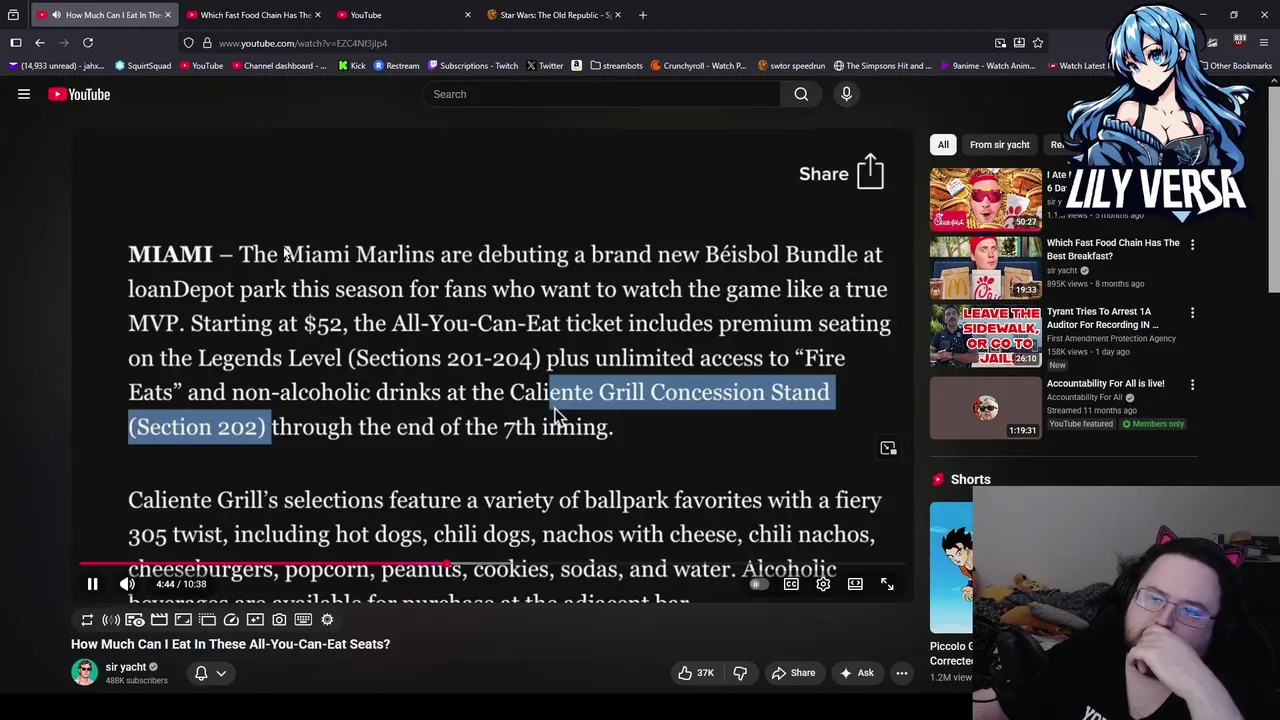Click the Ask button under the video
This screenshot has width=1280, height=720.
click(856, 673)
